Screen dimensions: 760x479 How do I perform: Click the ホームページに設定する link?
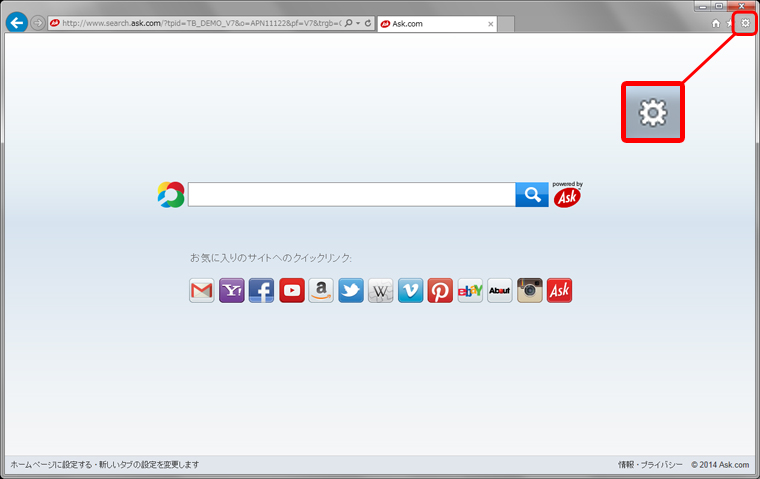(x=51, y=464)
